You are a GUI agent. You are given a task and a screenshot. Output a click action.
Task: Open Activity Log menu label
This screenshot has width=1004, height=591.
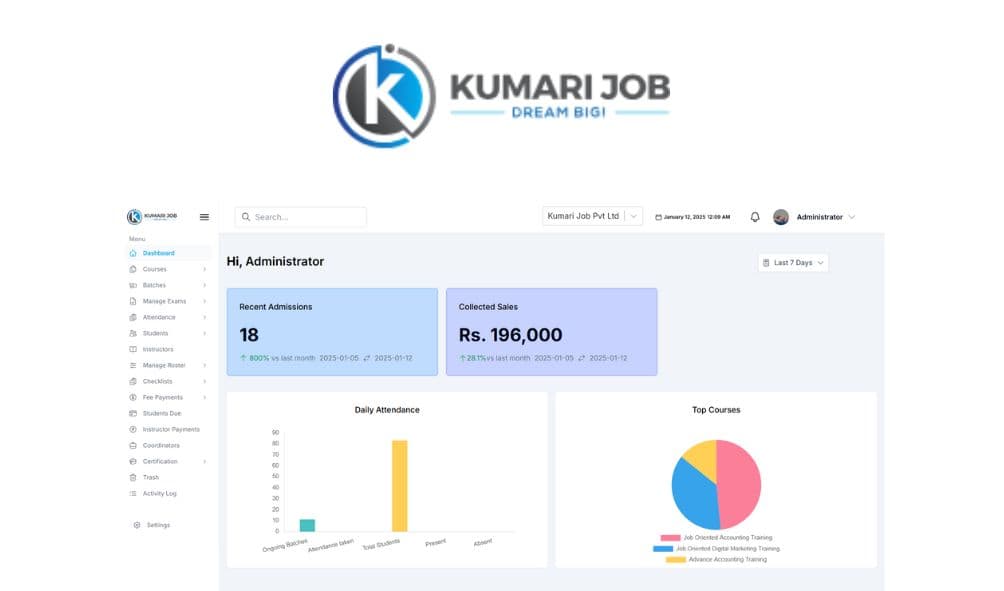pyautogui.click(x=159, y=494)
